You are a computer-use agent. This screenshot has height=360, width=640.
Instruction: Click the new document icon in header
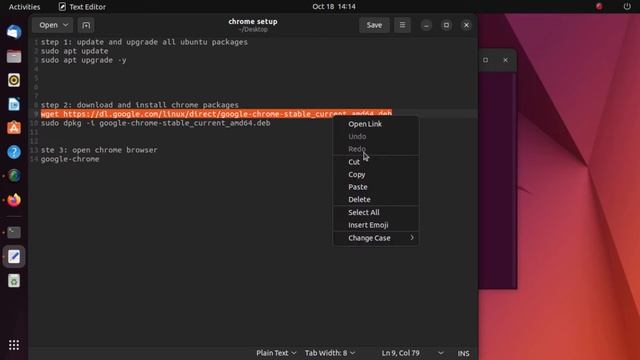pos(86,25)
